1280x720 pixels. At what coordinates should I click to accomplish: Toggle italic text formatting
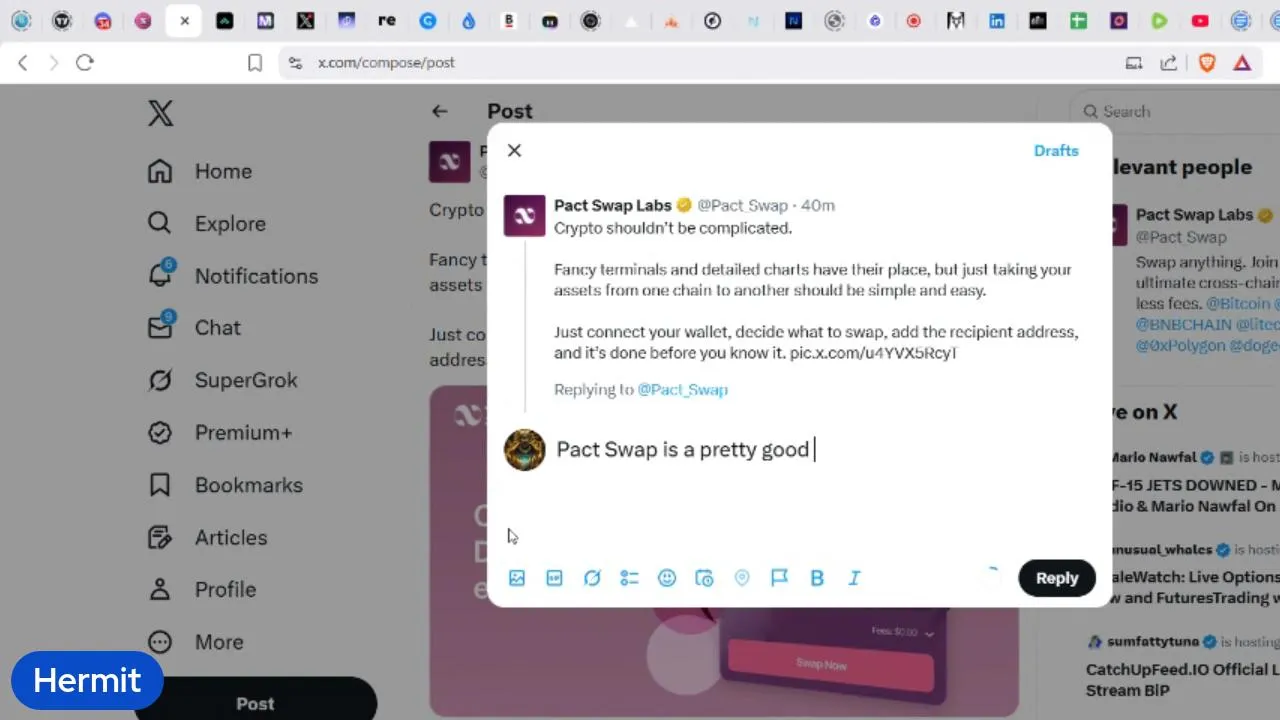tap(854, 578)
